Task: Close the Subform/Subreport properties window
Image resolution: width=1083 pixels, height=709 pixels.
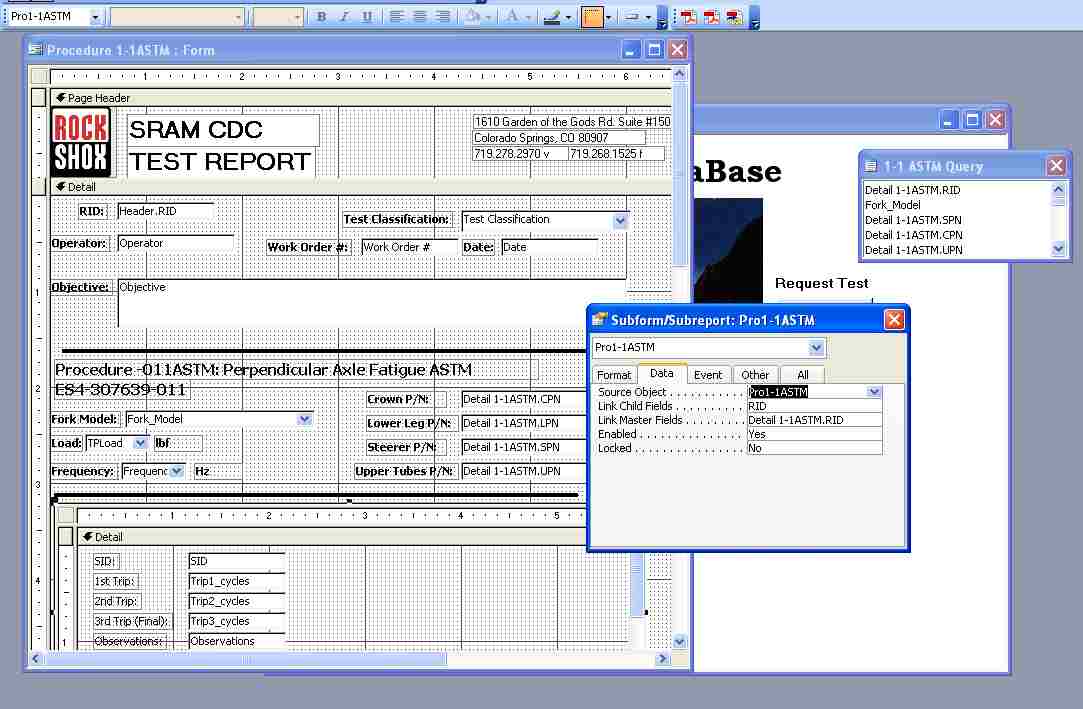Action: point(894,320)
